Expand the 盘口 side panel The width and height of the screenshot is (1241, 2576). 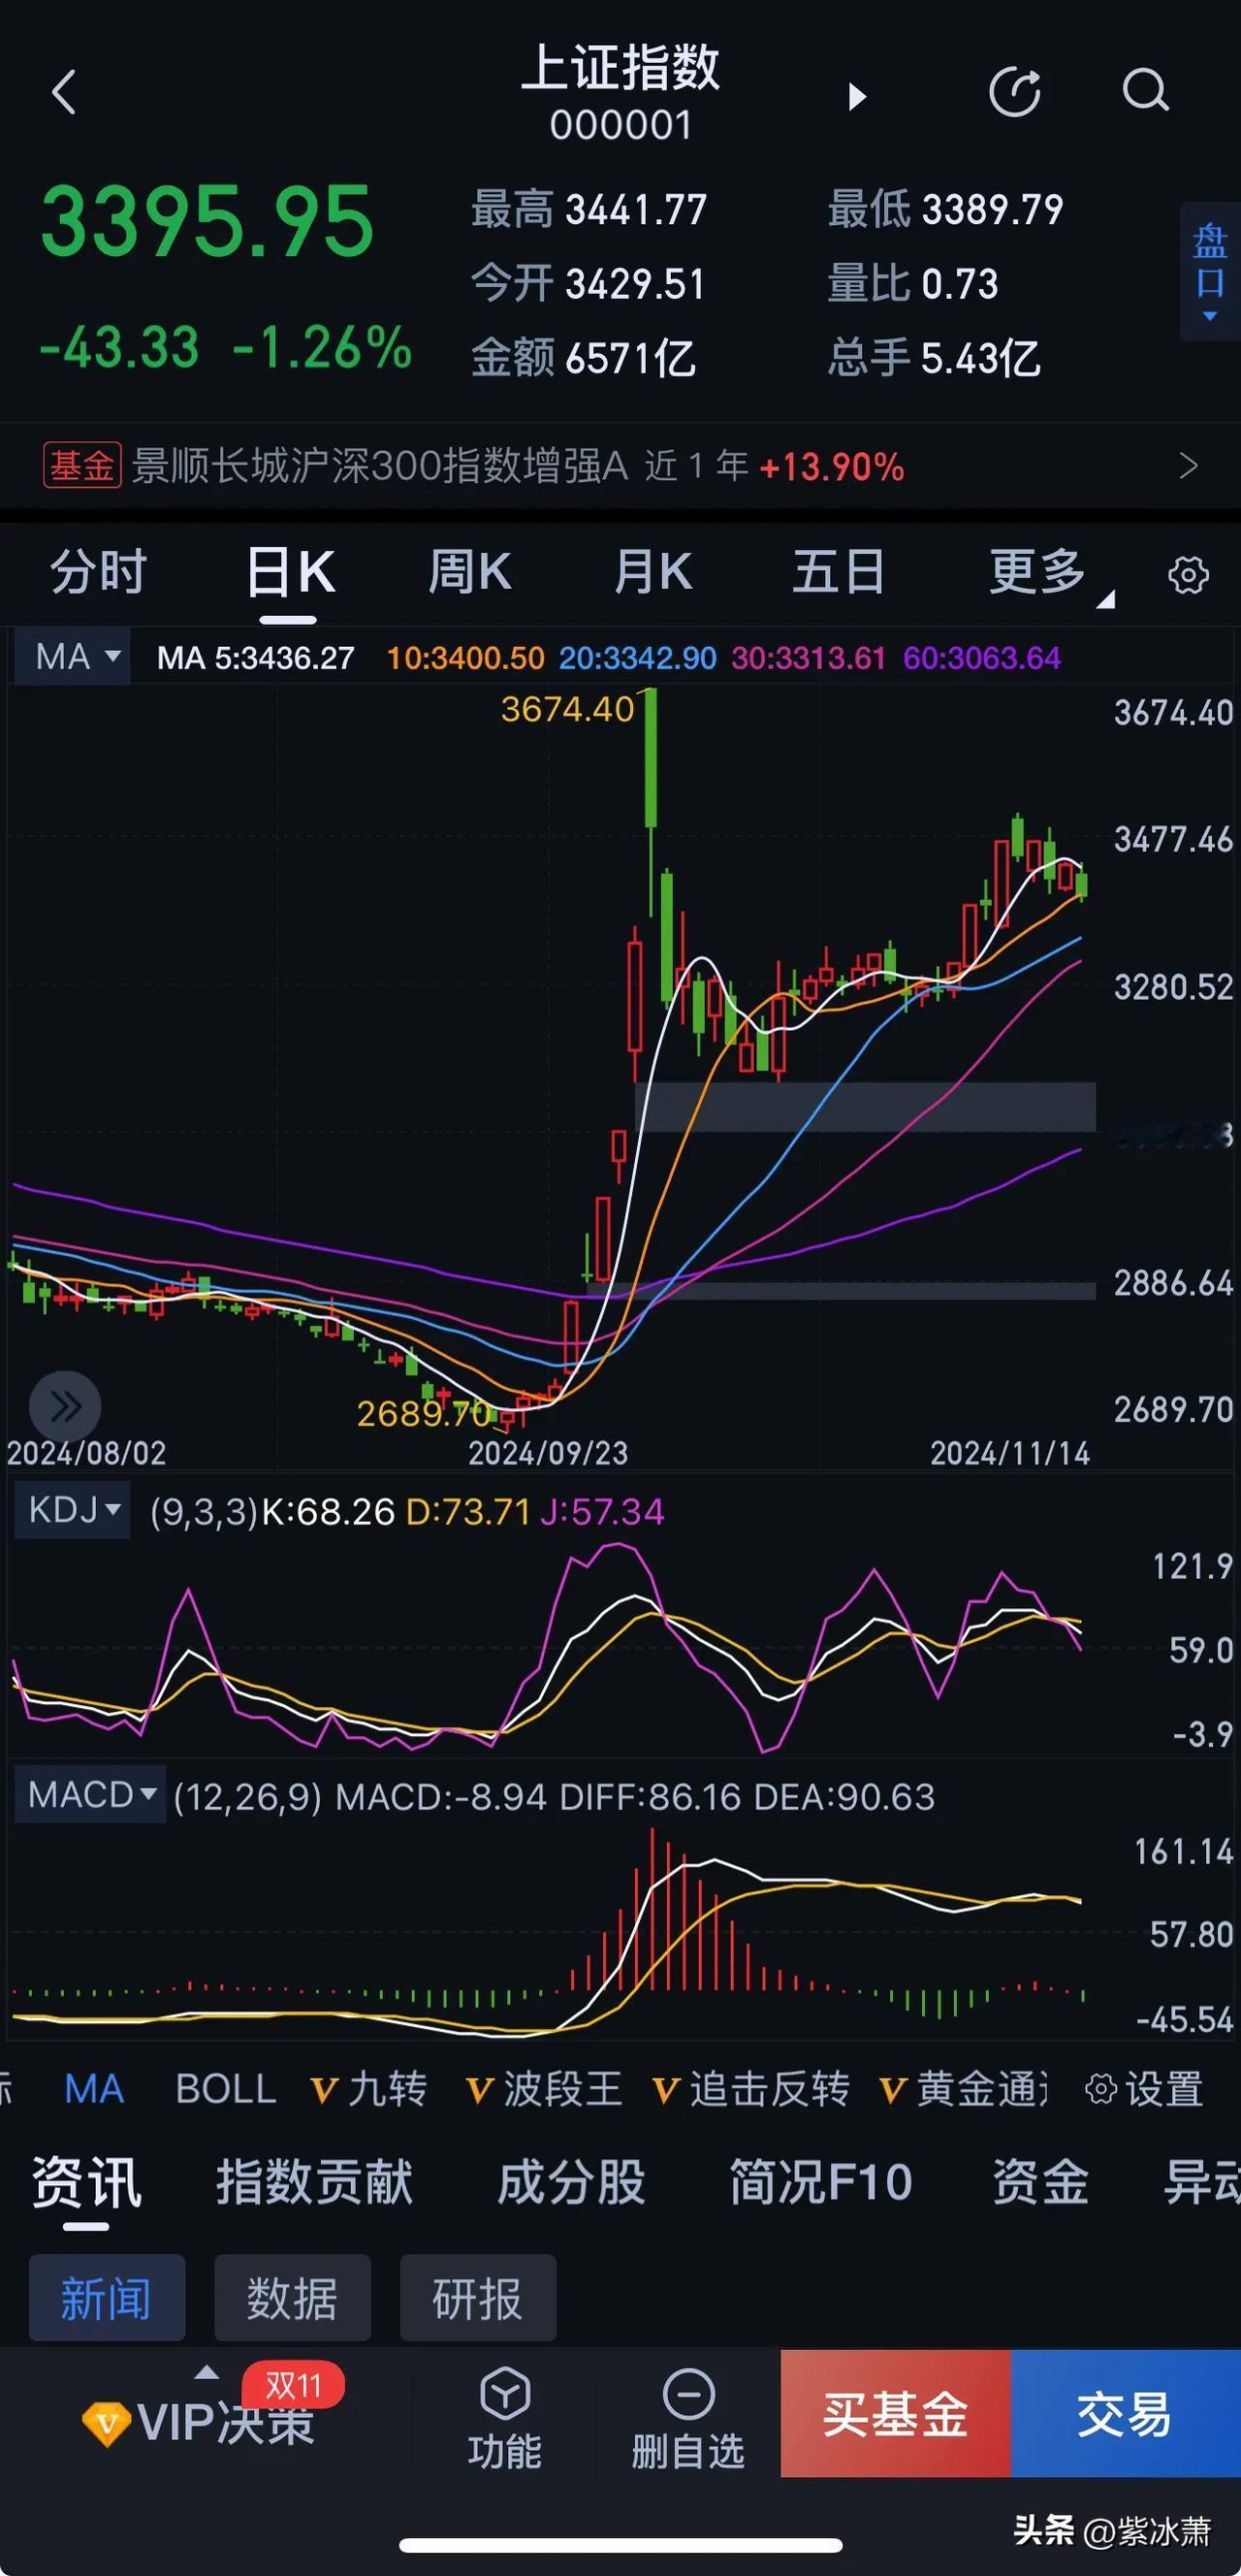click(1210, 272)
